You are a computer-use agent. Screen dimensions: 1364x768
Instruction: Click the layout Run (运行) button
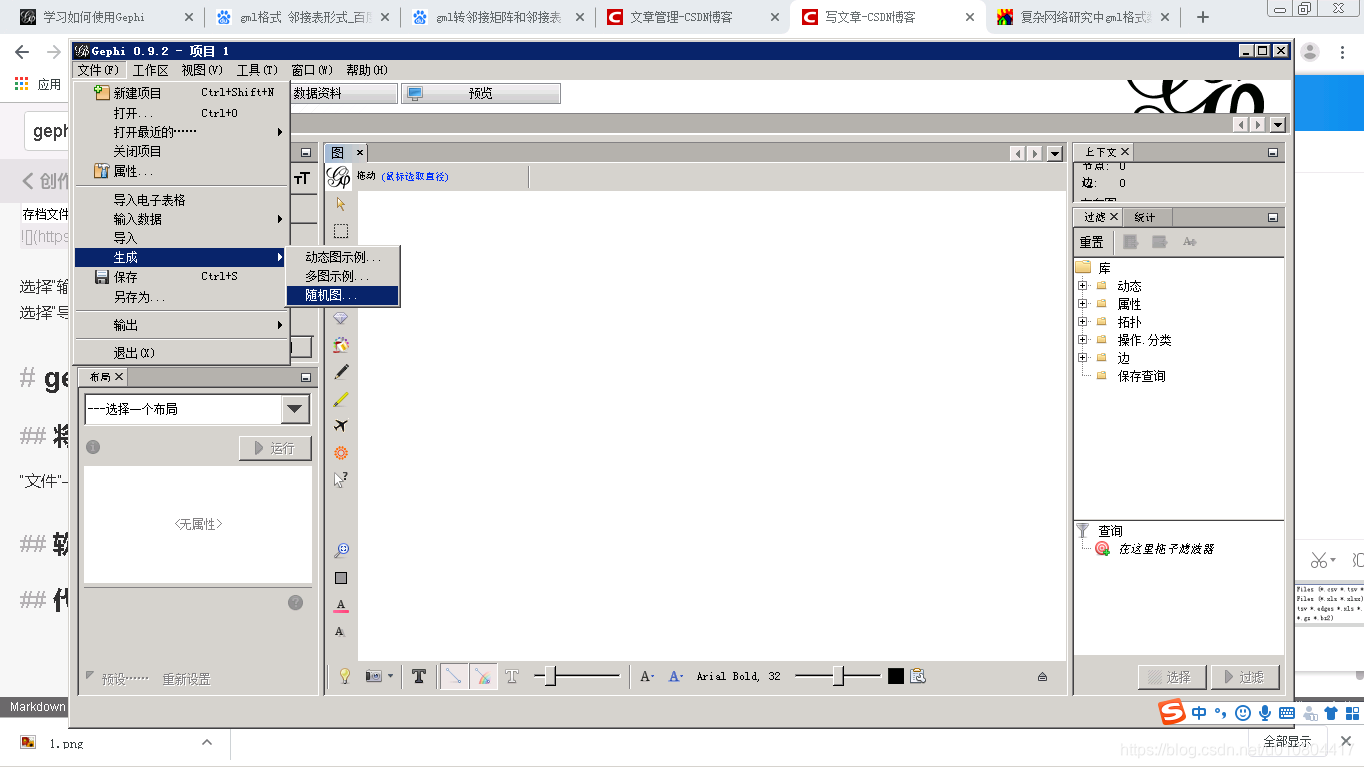click(275, 448)
